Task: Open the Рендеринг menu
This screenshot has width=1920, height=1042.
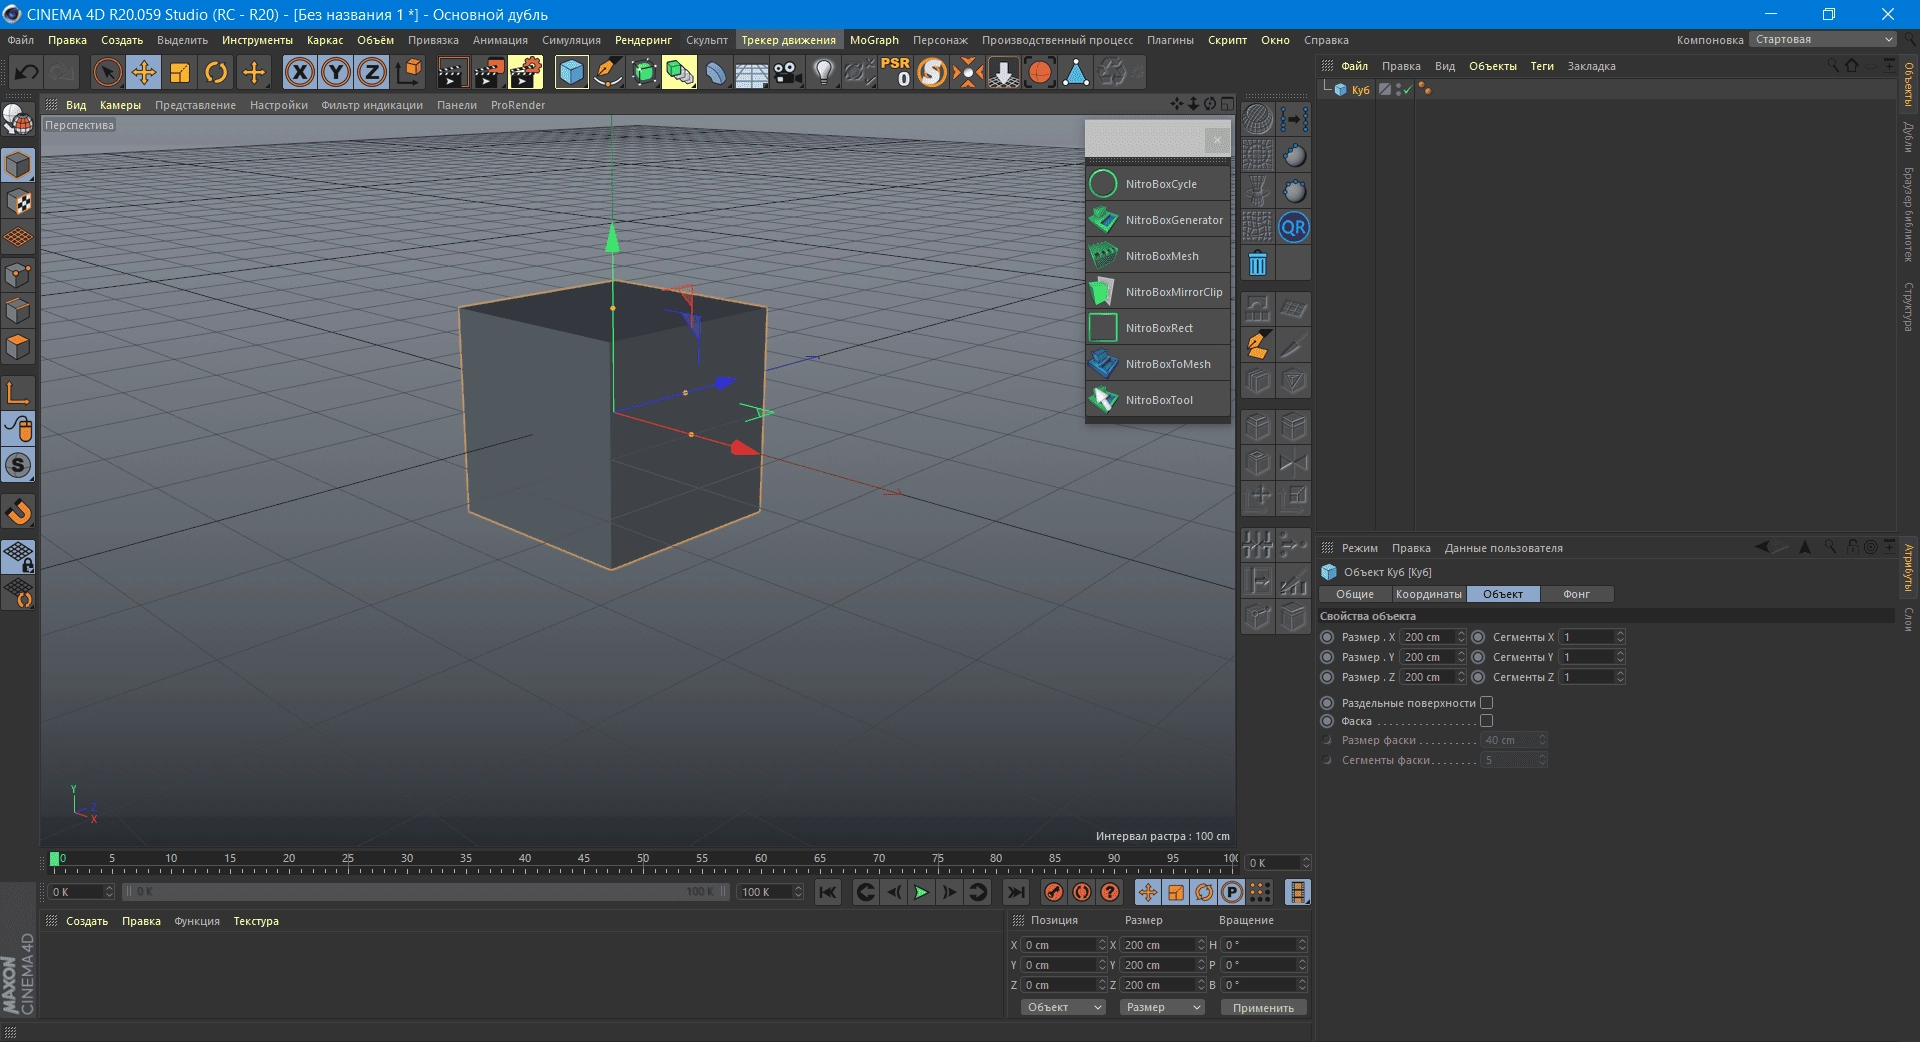Action: [x=643, y=40]
